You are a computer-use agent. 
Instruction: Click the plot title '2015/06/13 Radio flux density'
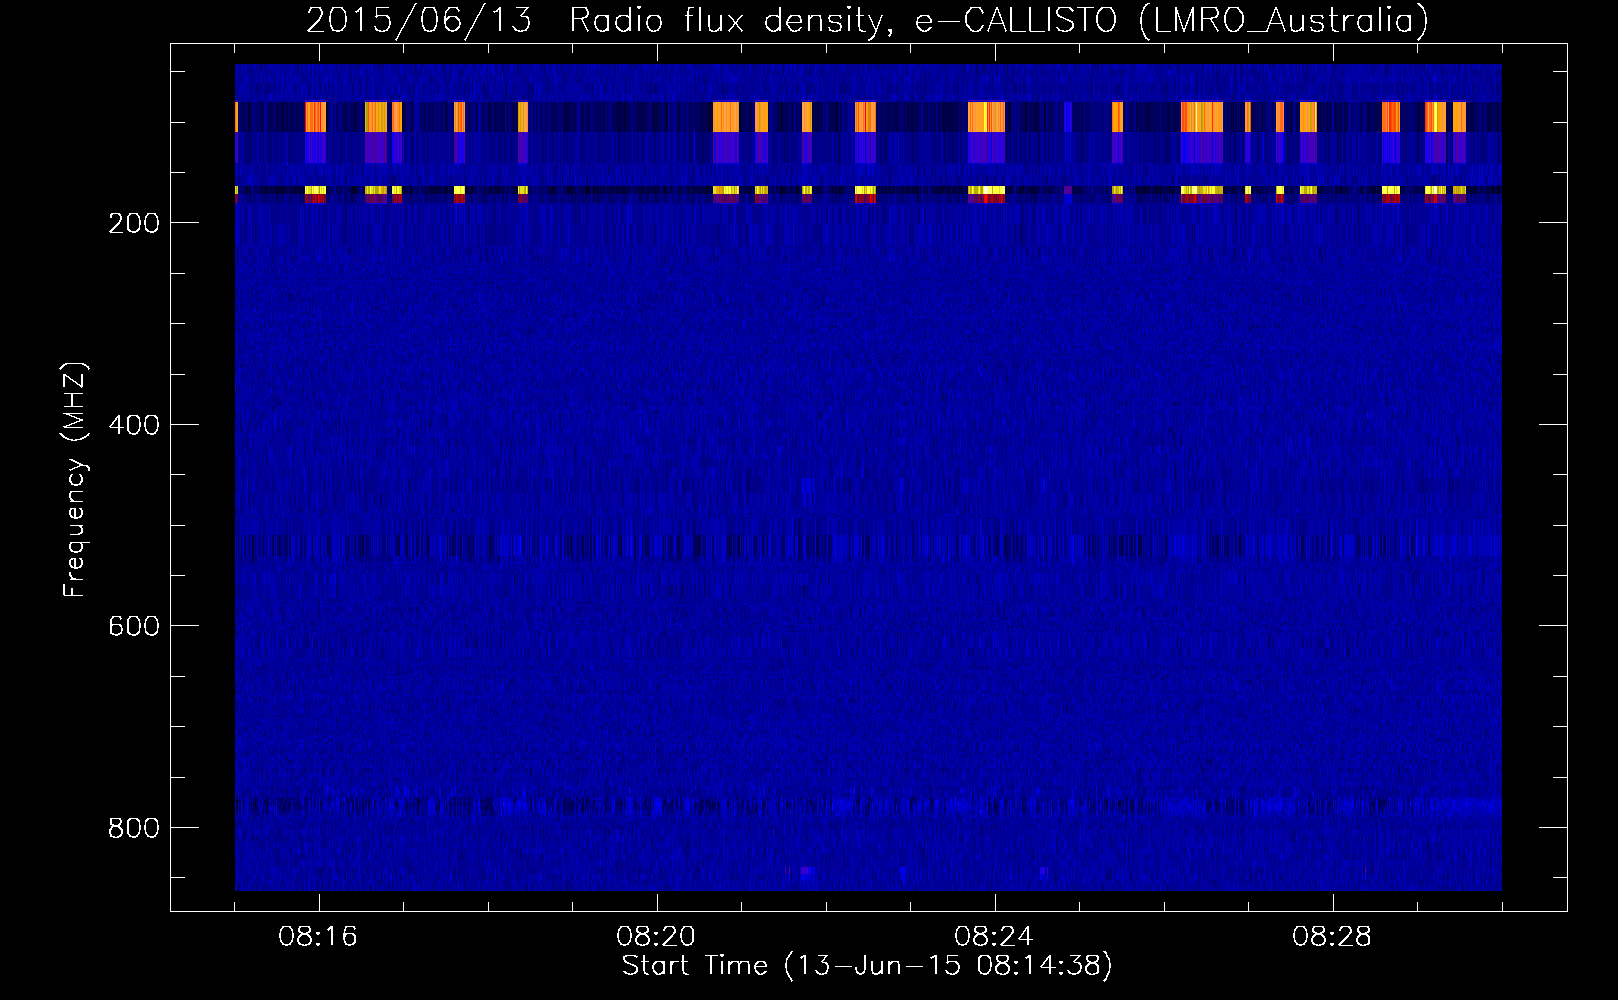867,21
